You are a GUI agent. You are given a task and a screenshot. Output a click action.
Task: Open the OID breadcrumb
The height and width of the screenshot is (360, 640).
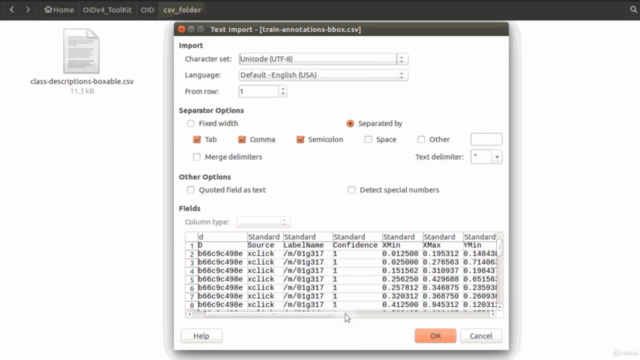147,10
